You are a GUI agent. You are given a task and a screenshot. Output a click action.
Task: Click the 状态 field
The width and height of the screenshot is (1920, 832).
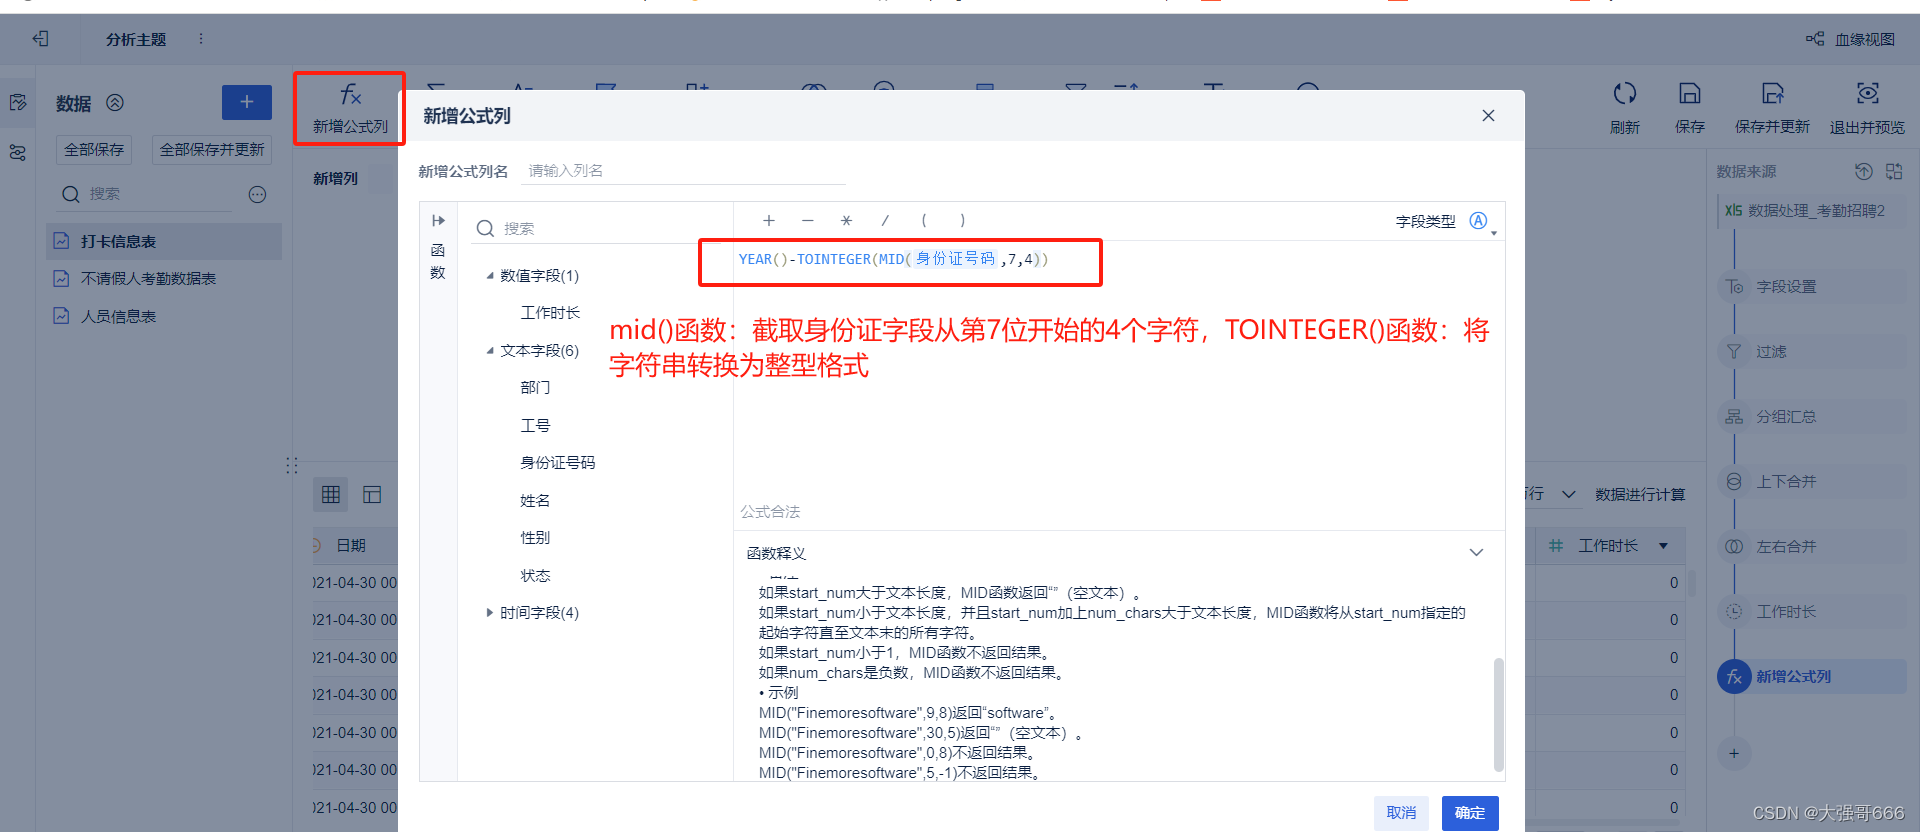pyautogui.click(x=535, y=576)
